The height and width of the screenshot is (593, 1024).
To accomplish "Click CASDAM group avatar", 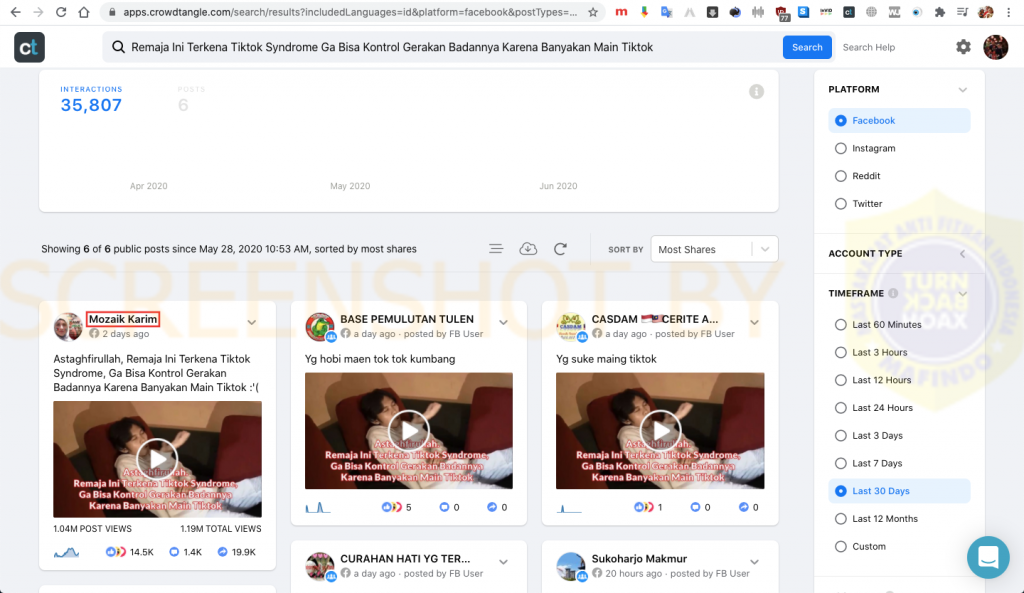I will (571, 327).
